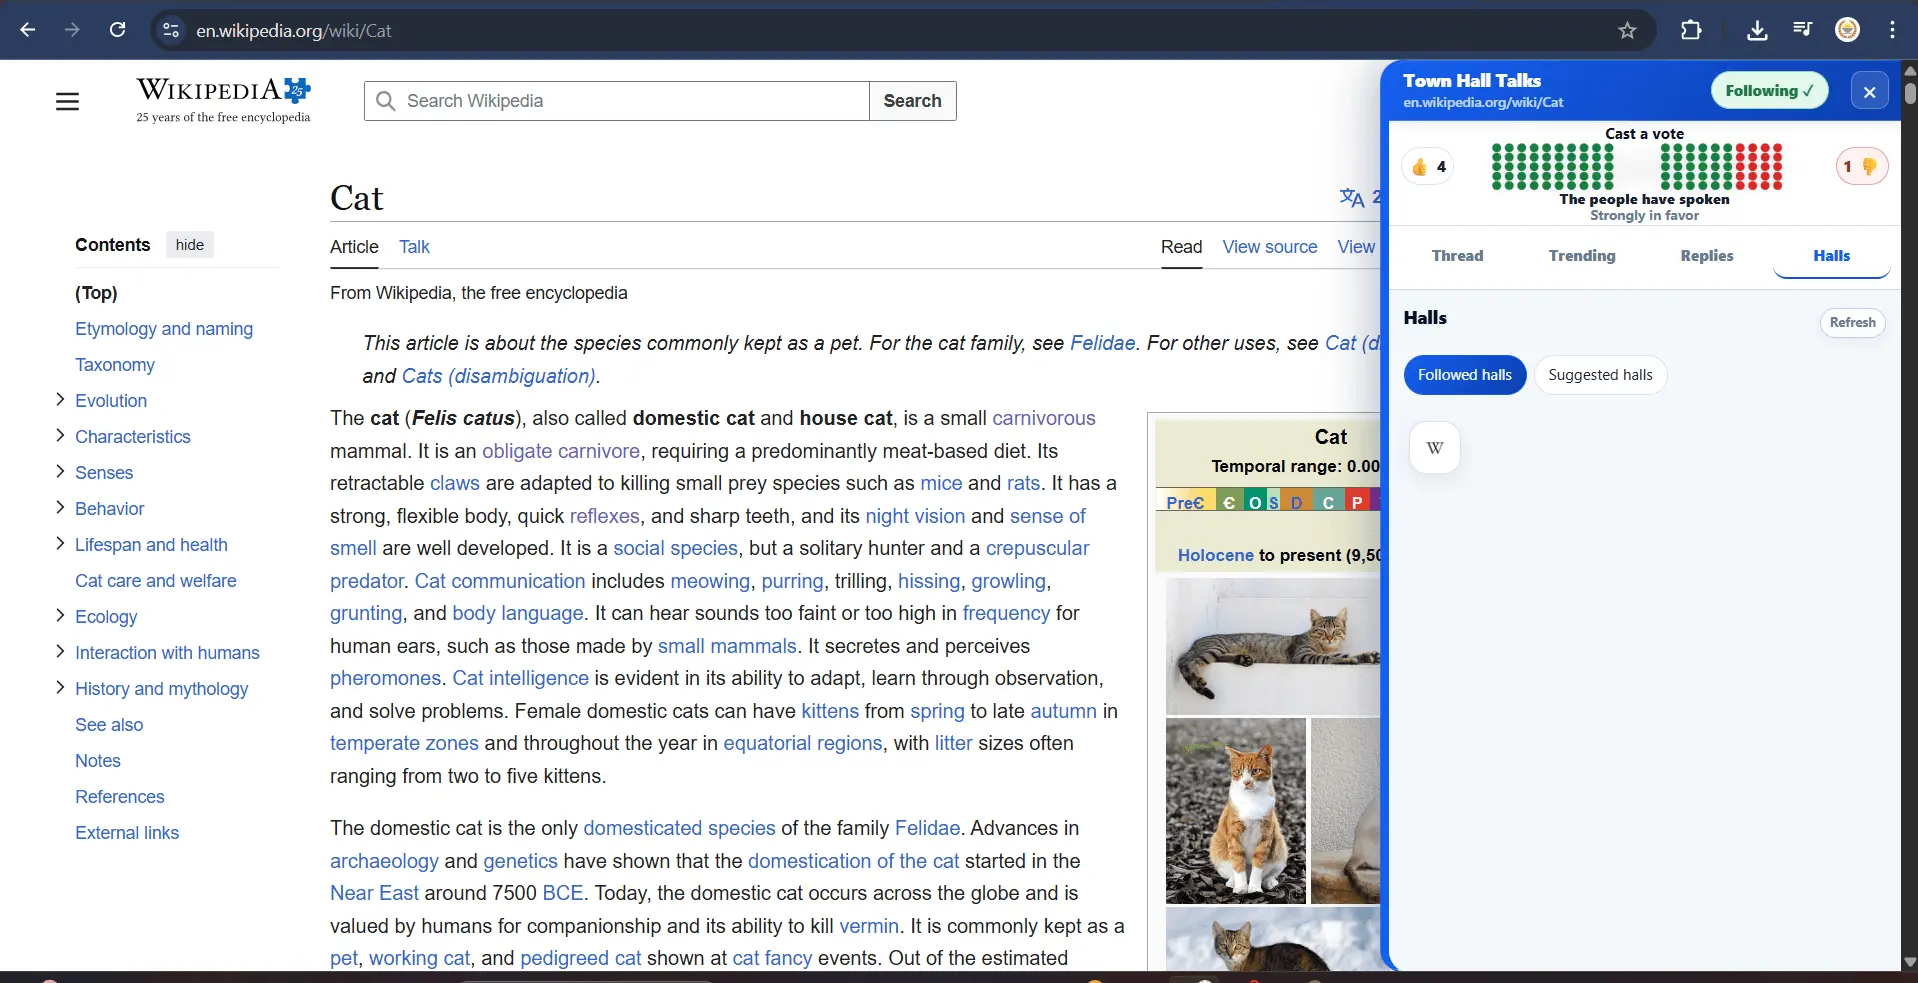1918x983 pixels.
Task: Click the browser forward arrow
Action: [x=72, y=30]
